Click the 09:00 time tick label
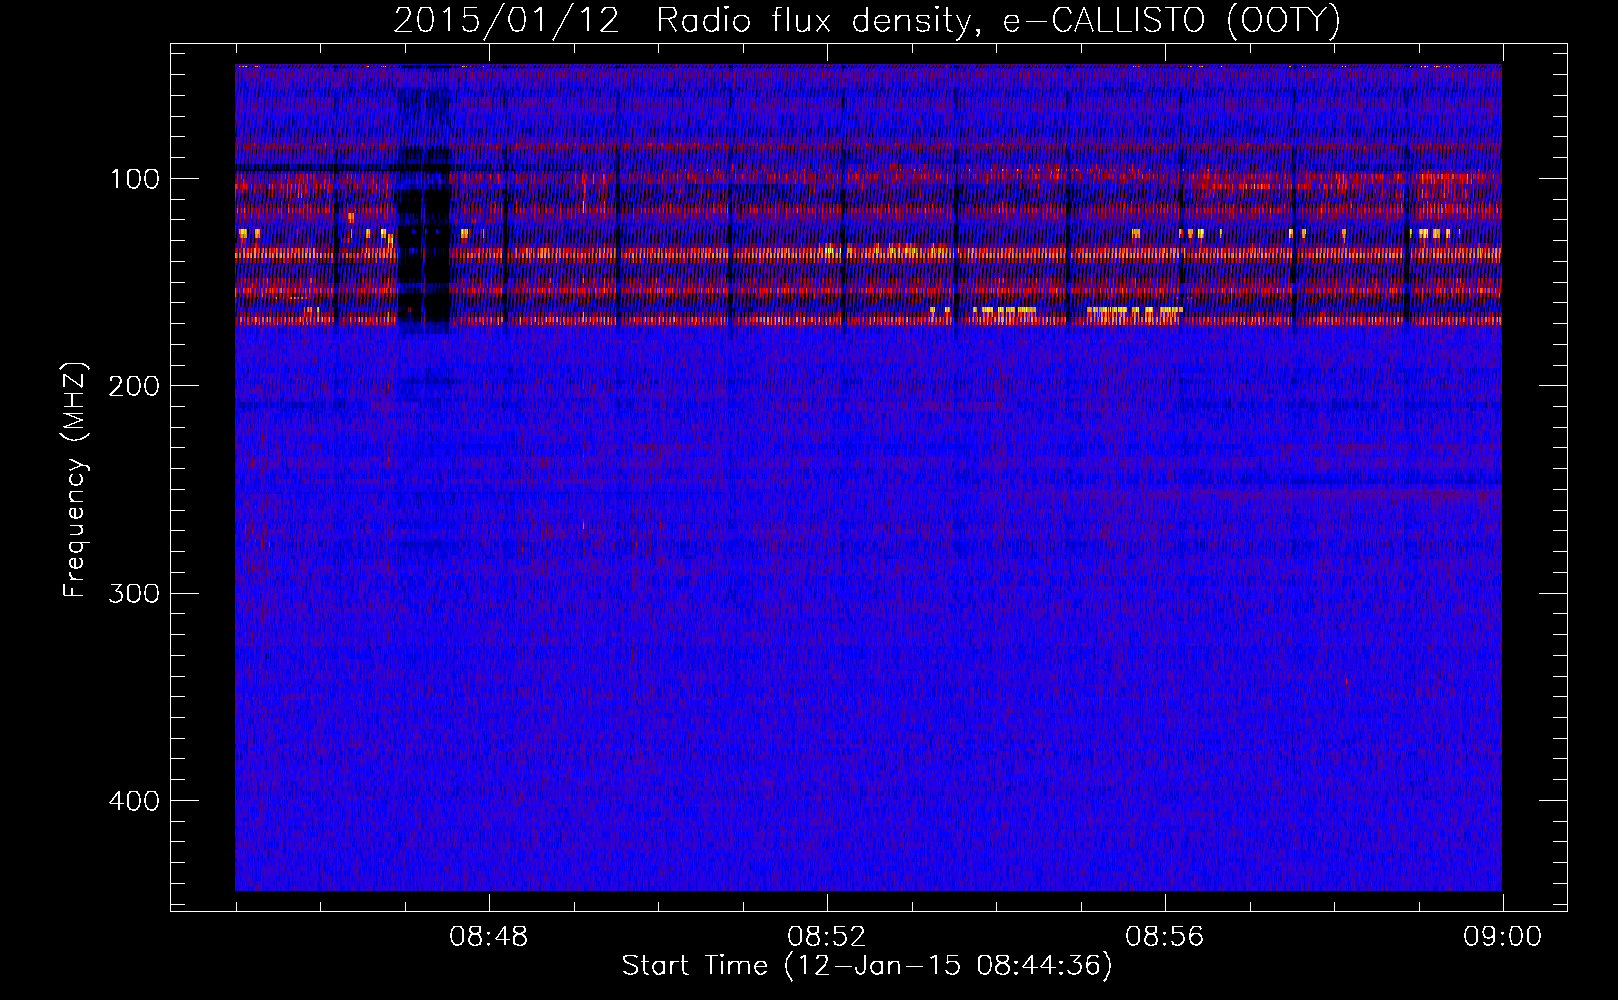This screenshot has height=1000, width=1618. [1503, 937]
